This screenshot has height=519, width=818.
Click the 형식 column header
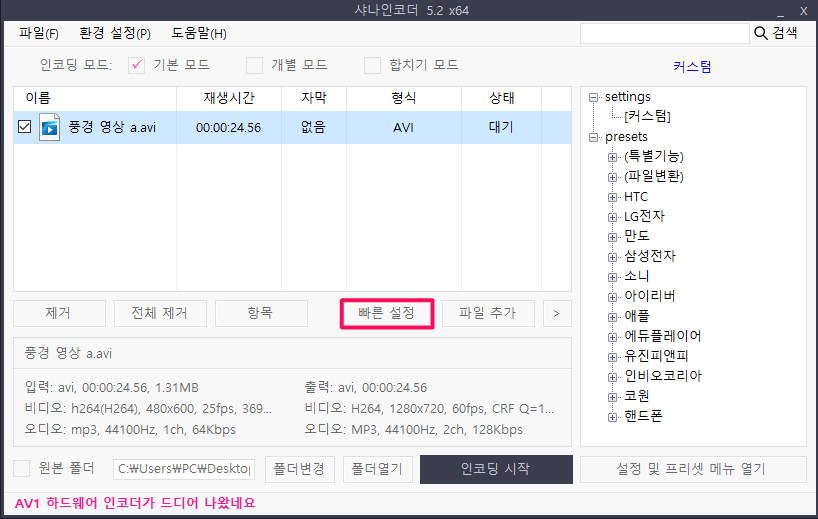point(404,98)
